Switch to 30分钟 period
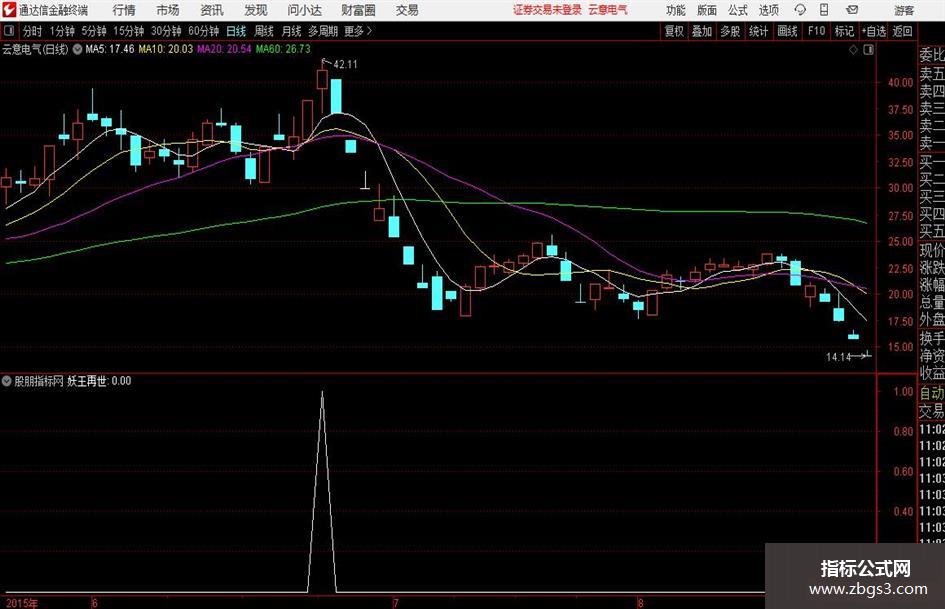 (x=166, y=31)
